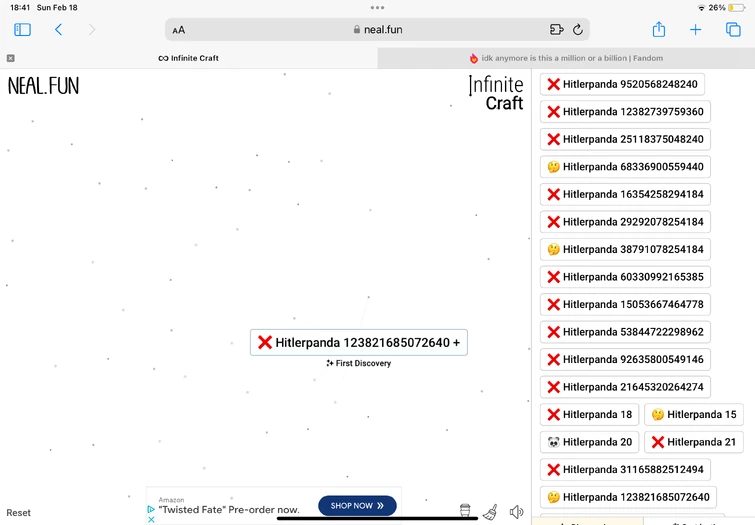The width and height of the screenshot is (755, 525).
Task: Go back to the previous page
Action: (x=58, y=30)
